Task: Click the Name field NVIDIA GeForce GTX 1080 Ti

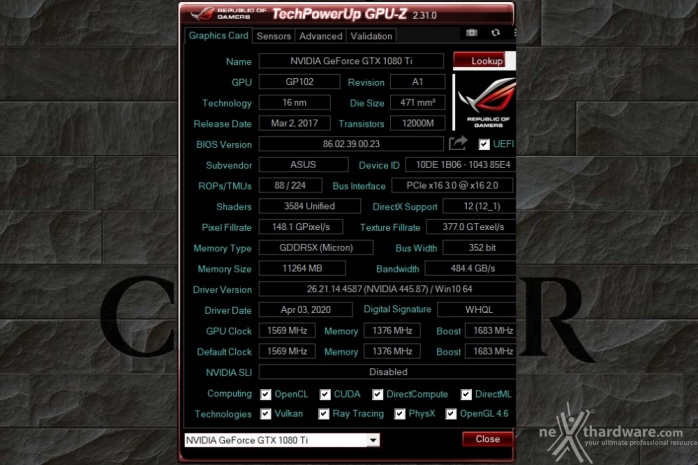Action: click(x=351, y=61)
